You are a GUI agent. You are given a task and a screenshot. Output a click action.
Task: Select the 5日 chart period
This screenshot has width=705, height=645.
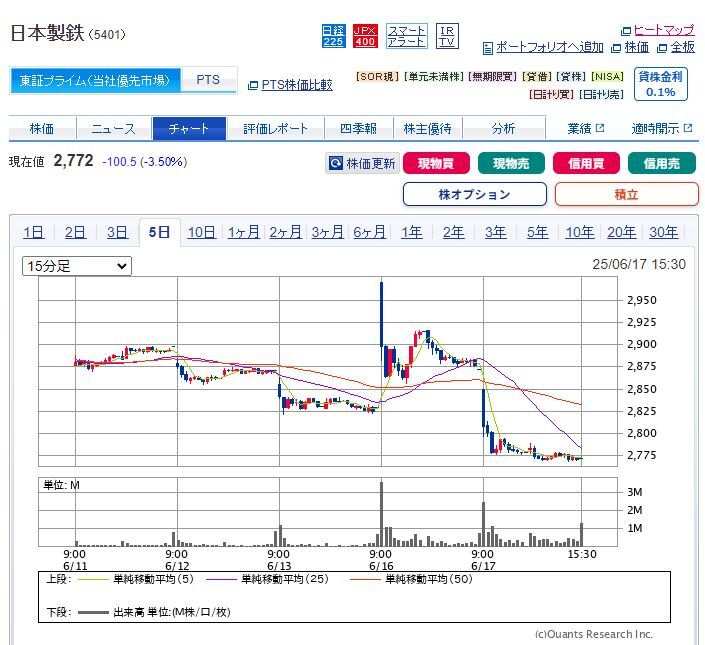tap(160, 232)
